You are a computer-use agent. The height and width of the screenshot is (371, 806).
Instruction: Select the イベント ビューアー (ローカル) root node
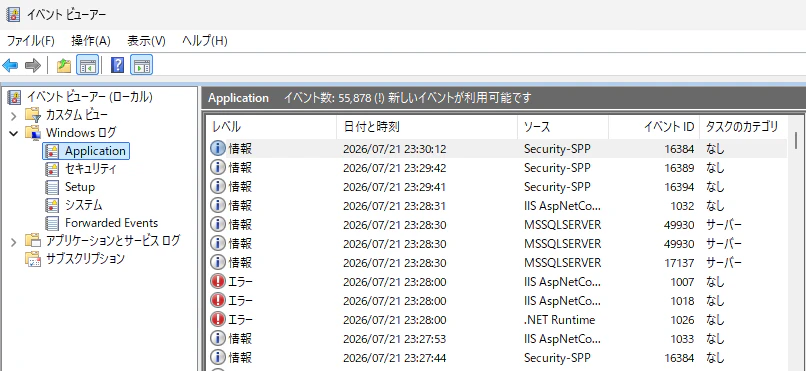pyautogui.click(x=89, y=97)
